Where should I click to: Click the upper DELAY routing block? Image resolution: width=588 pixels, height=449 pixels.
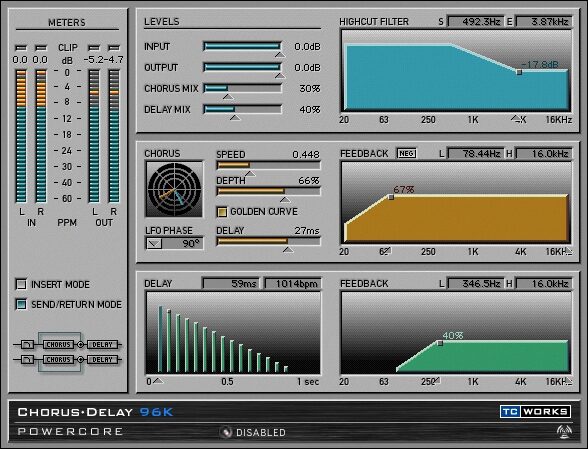pos(102,344)
